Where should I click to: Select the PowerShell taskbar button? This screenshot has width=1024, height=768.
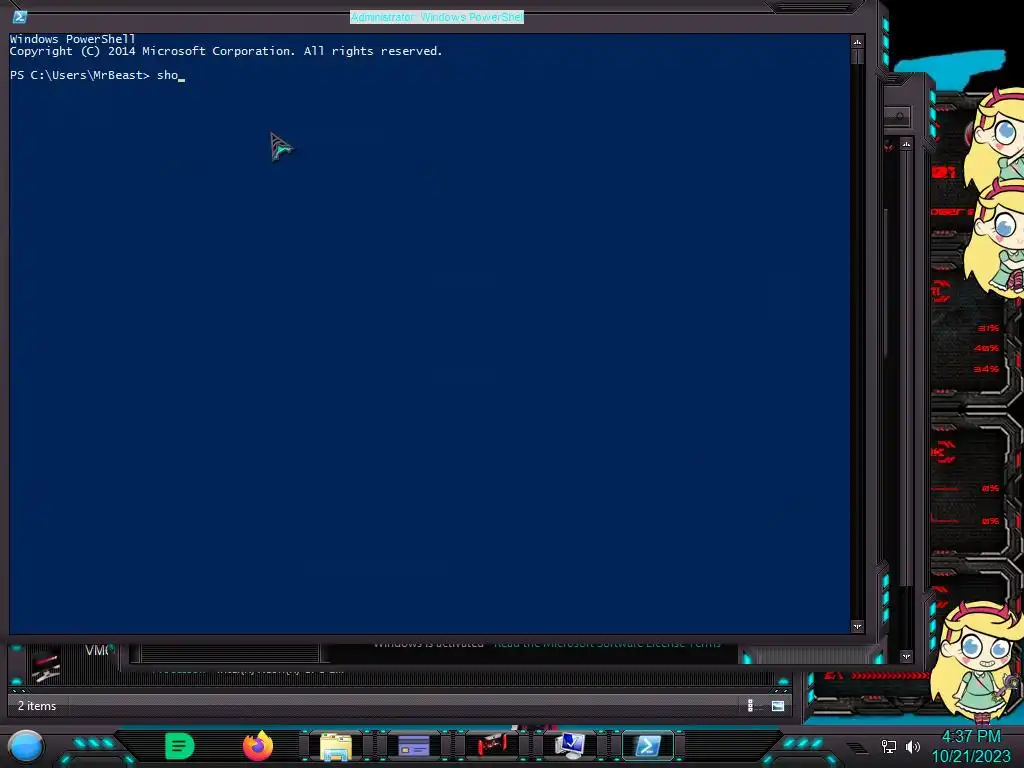[648, 746]
